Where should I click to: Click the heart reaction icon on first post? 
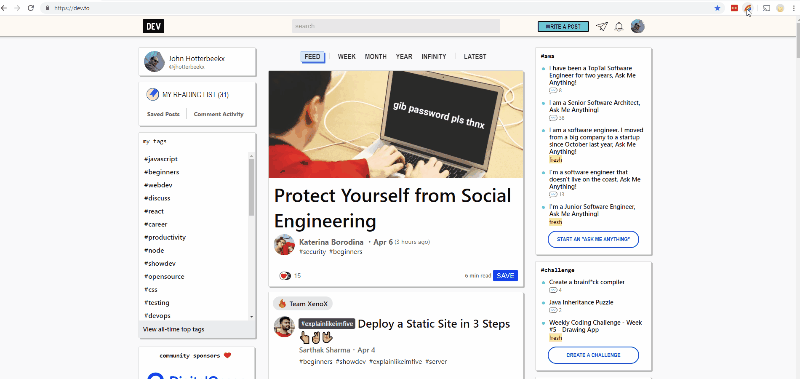pos(285,276)
